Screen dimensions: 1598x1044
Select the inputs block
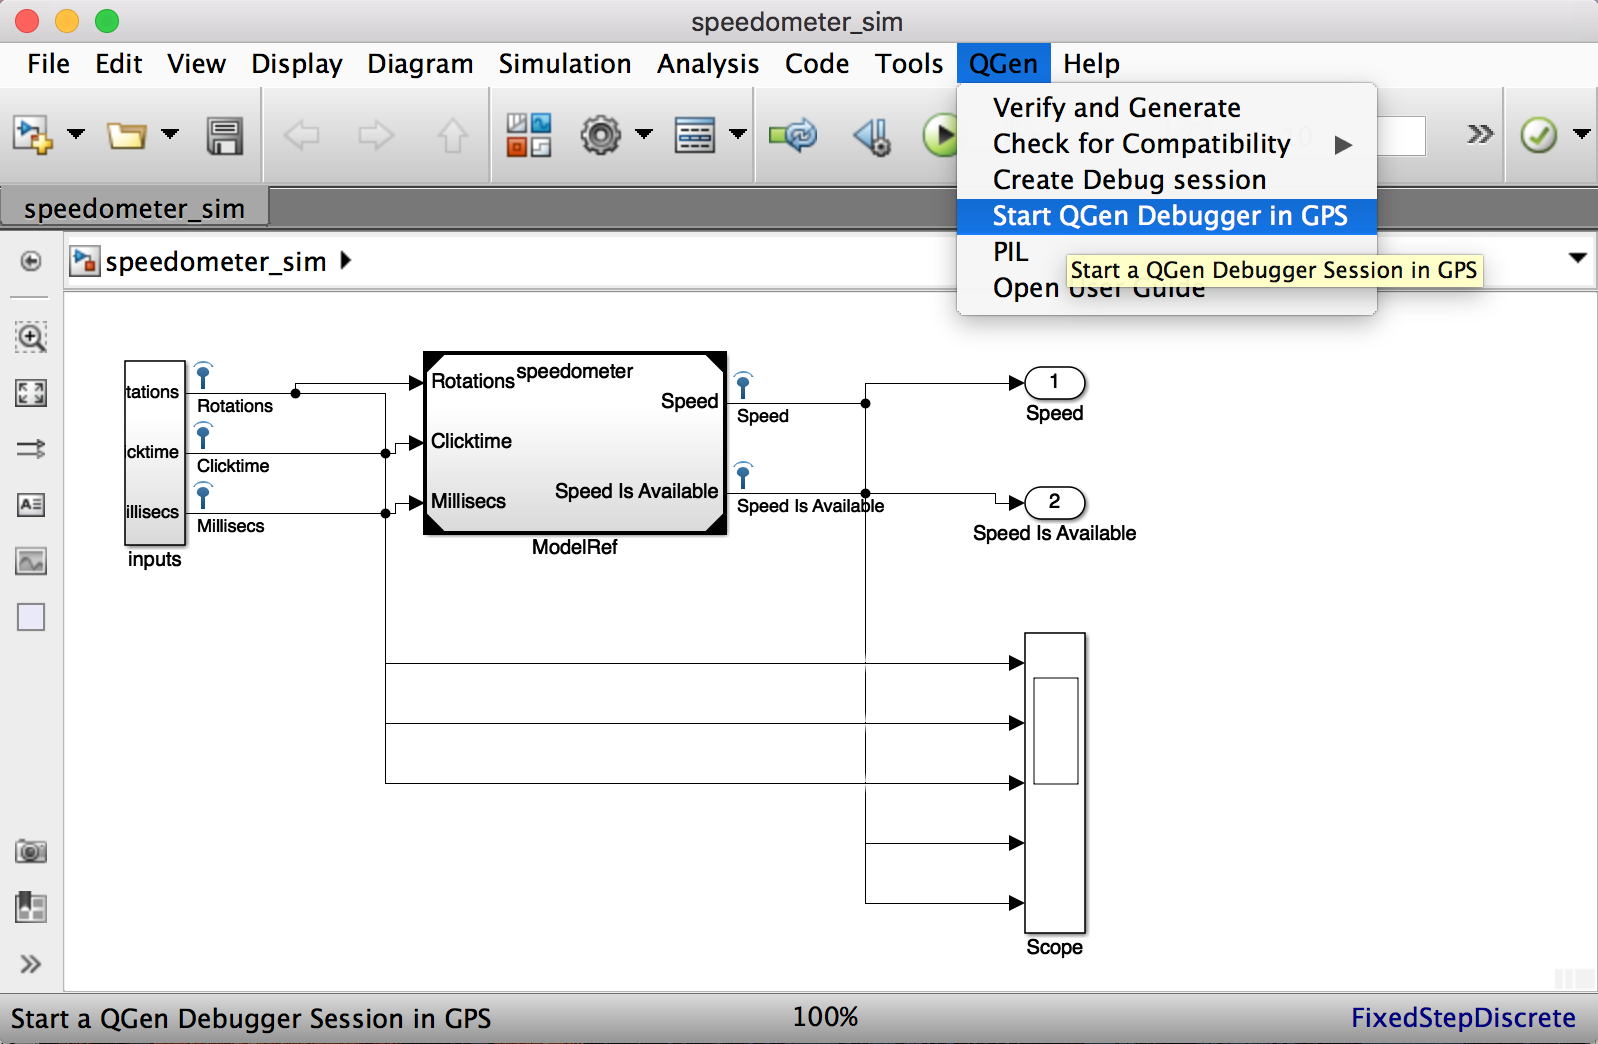pos(155,452)
